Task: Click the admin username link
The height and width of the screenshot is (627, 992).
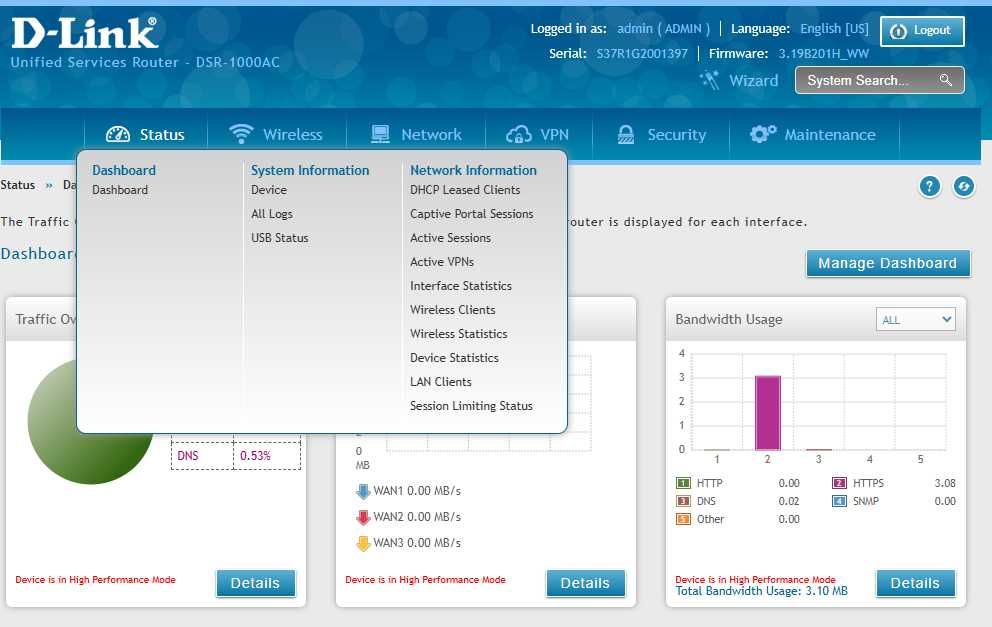Action: [635, 29]
